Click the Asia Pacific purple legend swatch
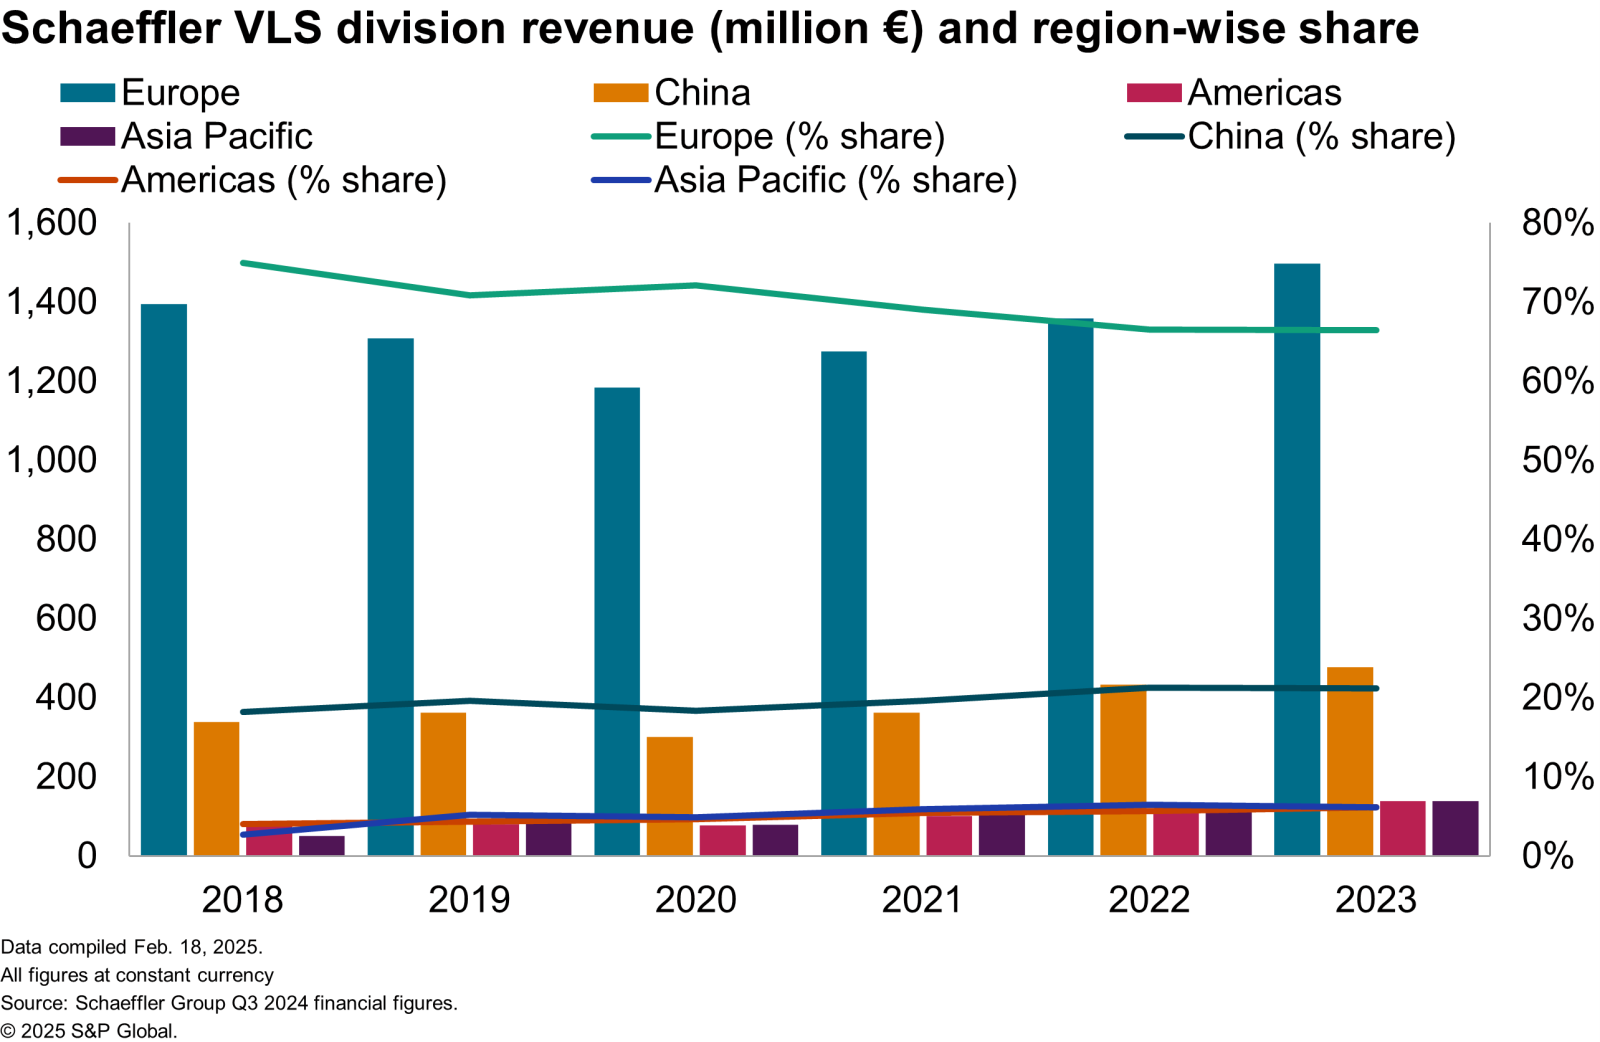 (x=87, y=136)
